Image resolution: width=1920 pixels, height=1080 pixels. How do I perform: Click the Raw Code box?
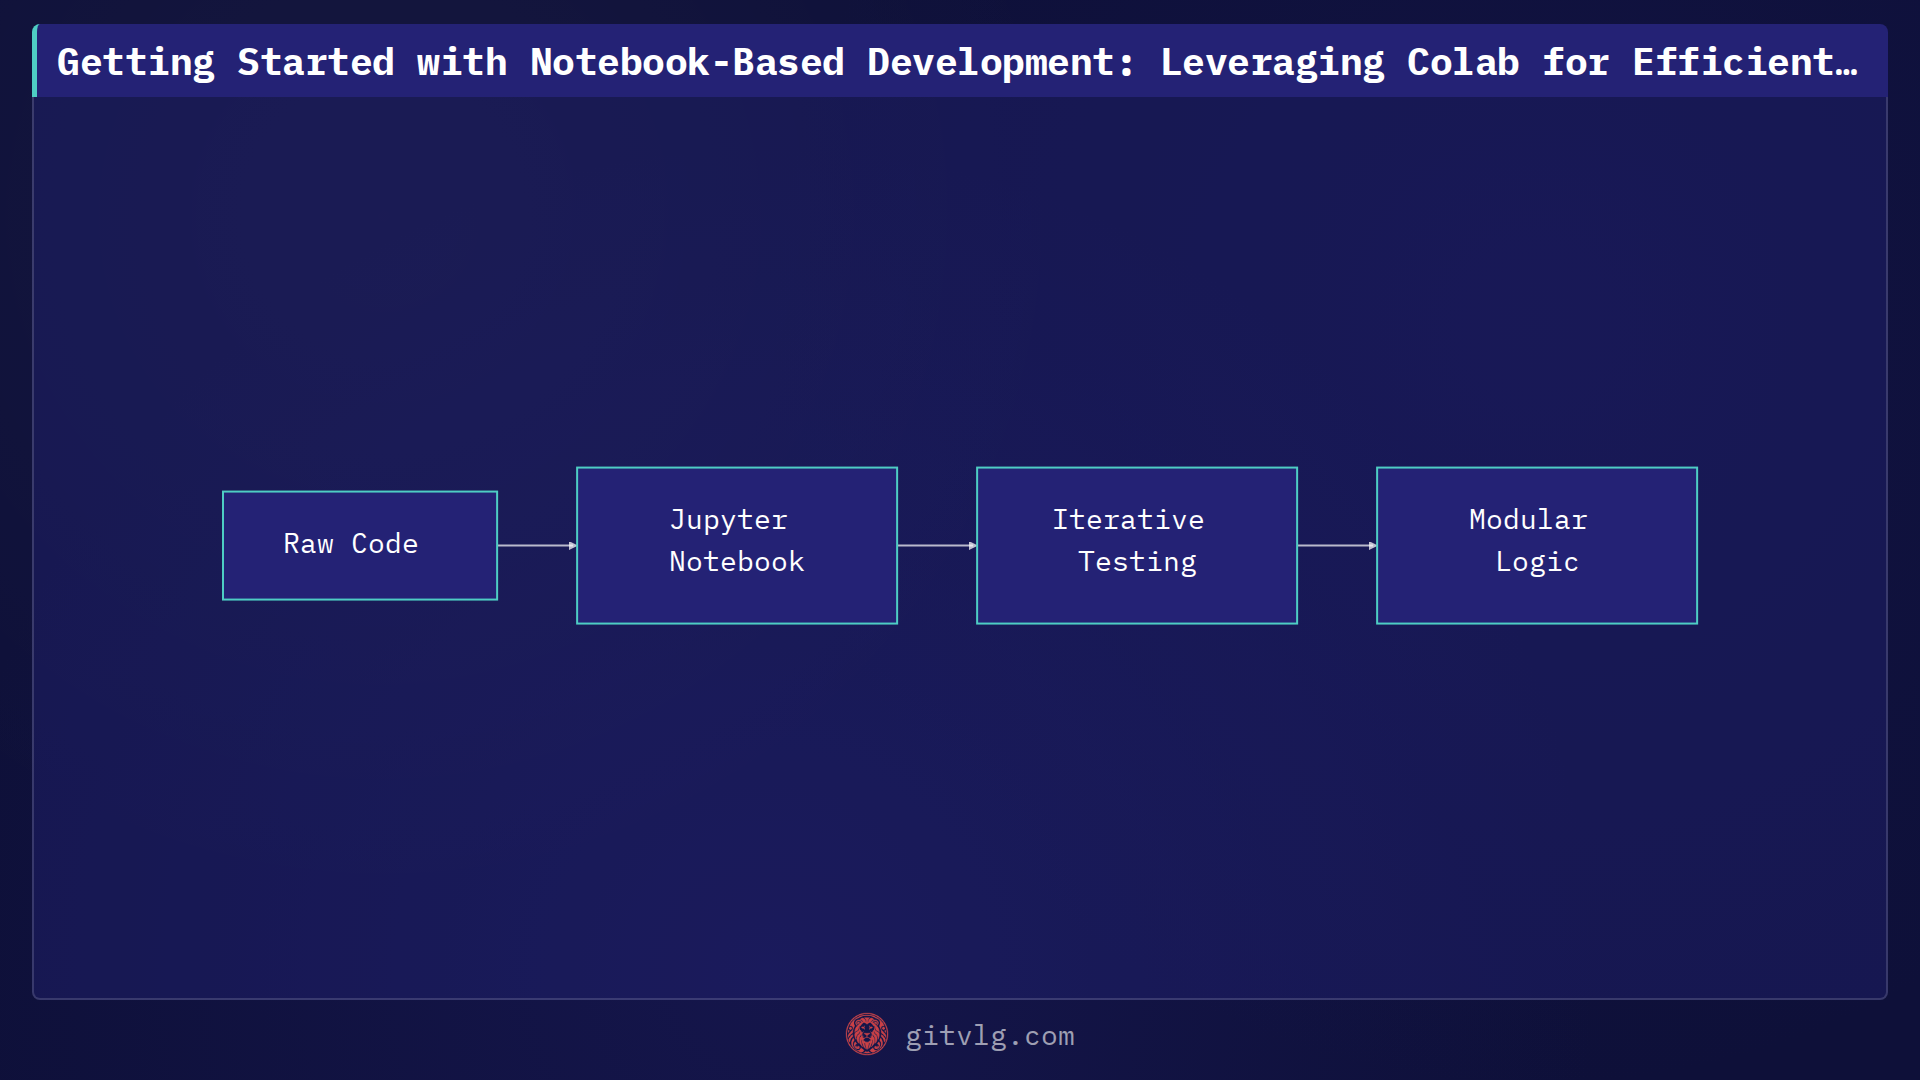pyautogui.click(x=360, y=545)
